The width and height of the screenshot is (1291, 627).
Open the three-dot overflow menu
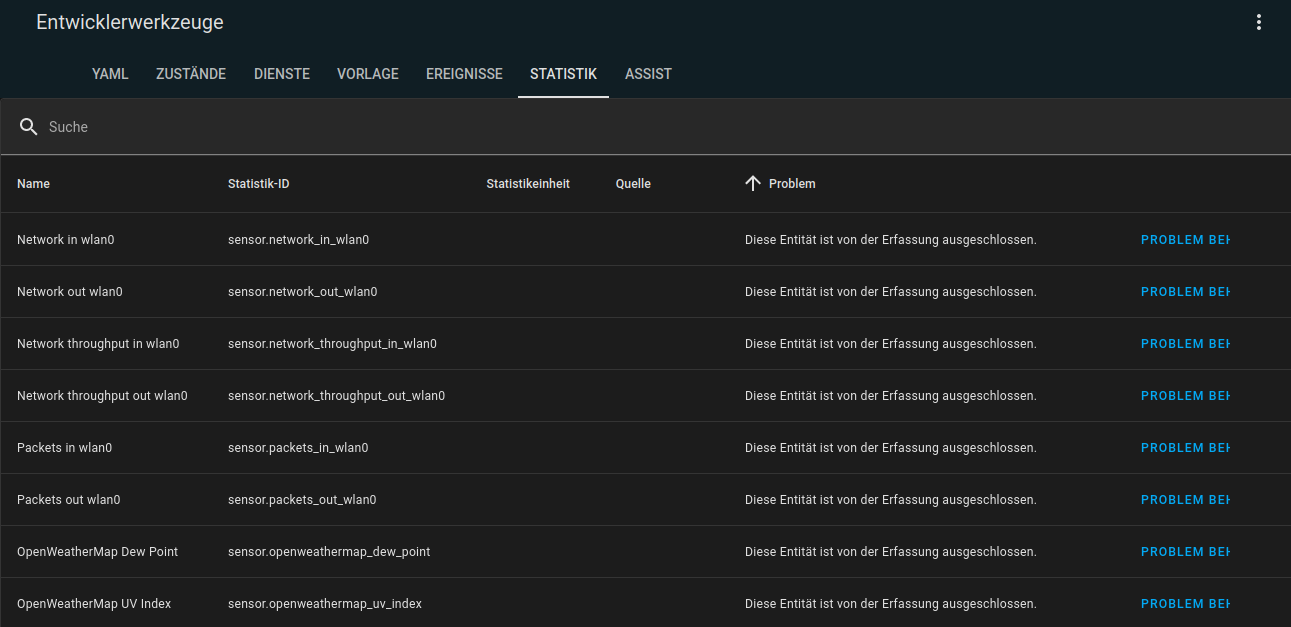tap(1259, 23)
